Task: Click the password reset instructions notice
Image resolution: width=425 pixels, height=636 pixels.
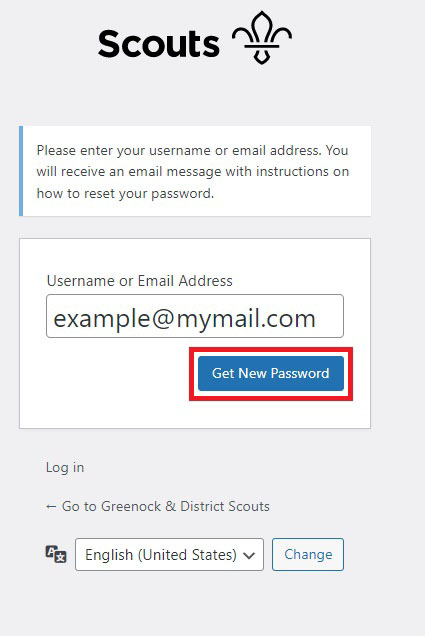Action: (195, 171)
